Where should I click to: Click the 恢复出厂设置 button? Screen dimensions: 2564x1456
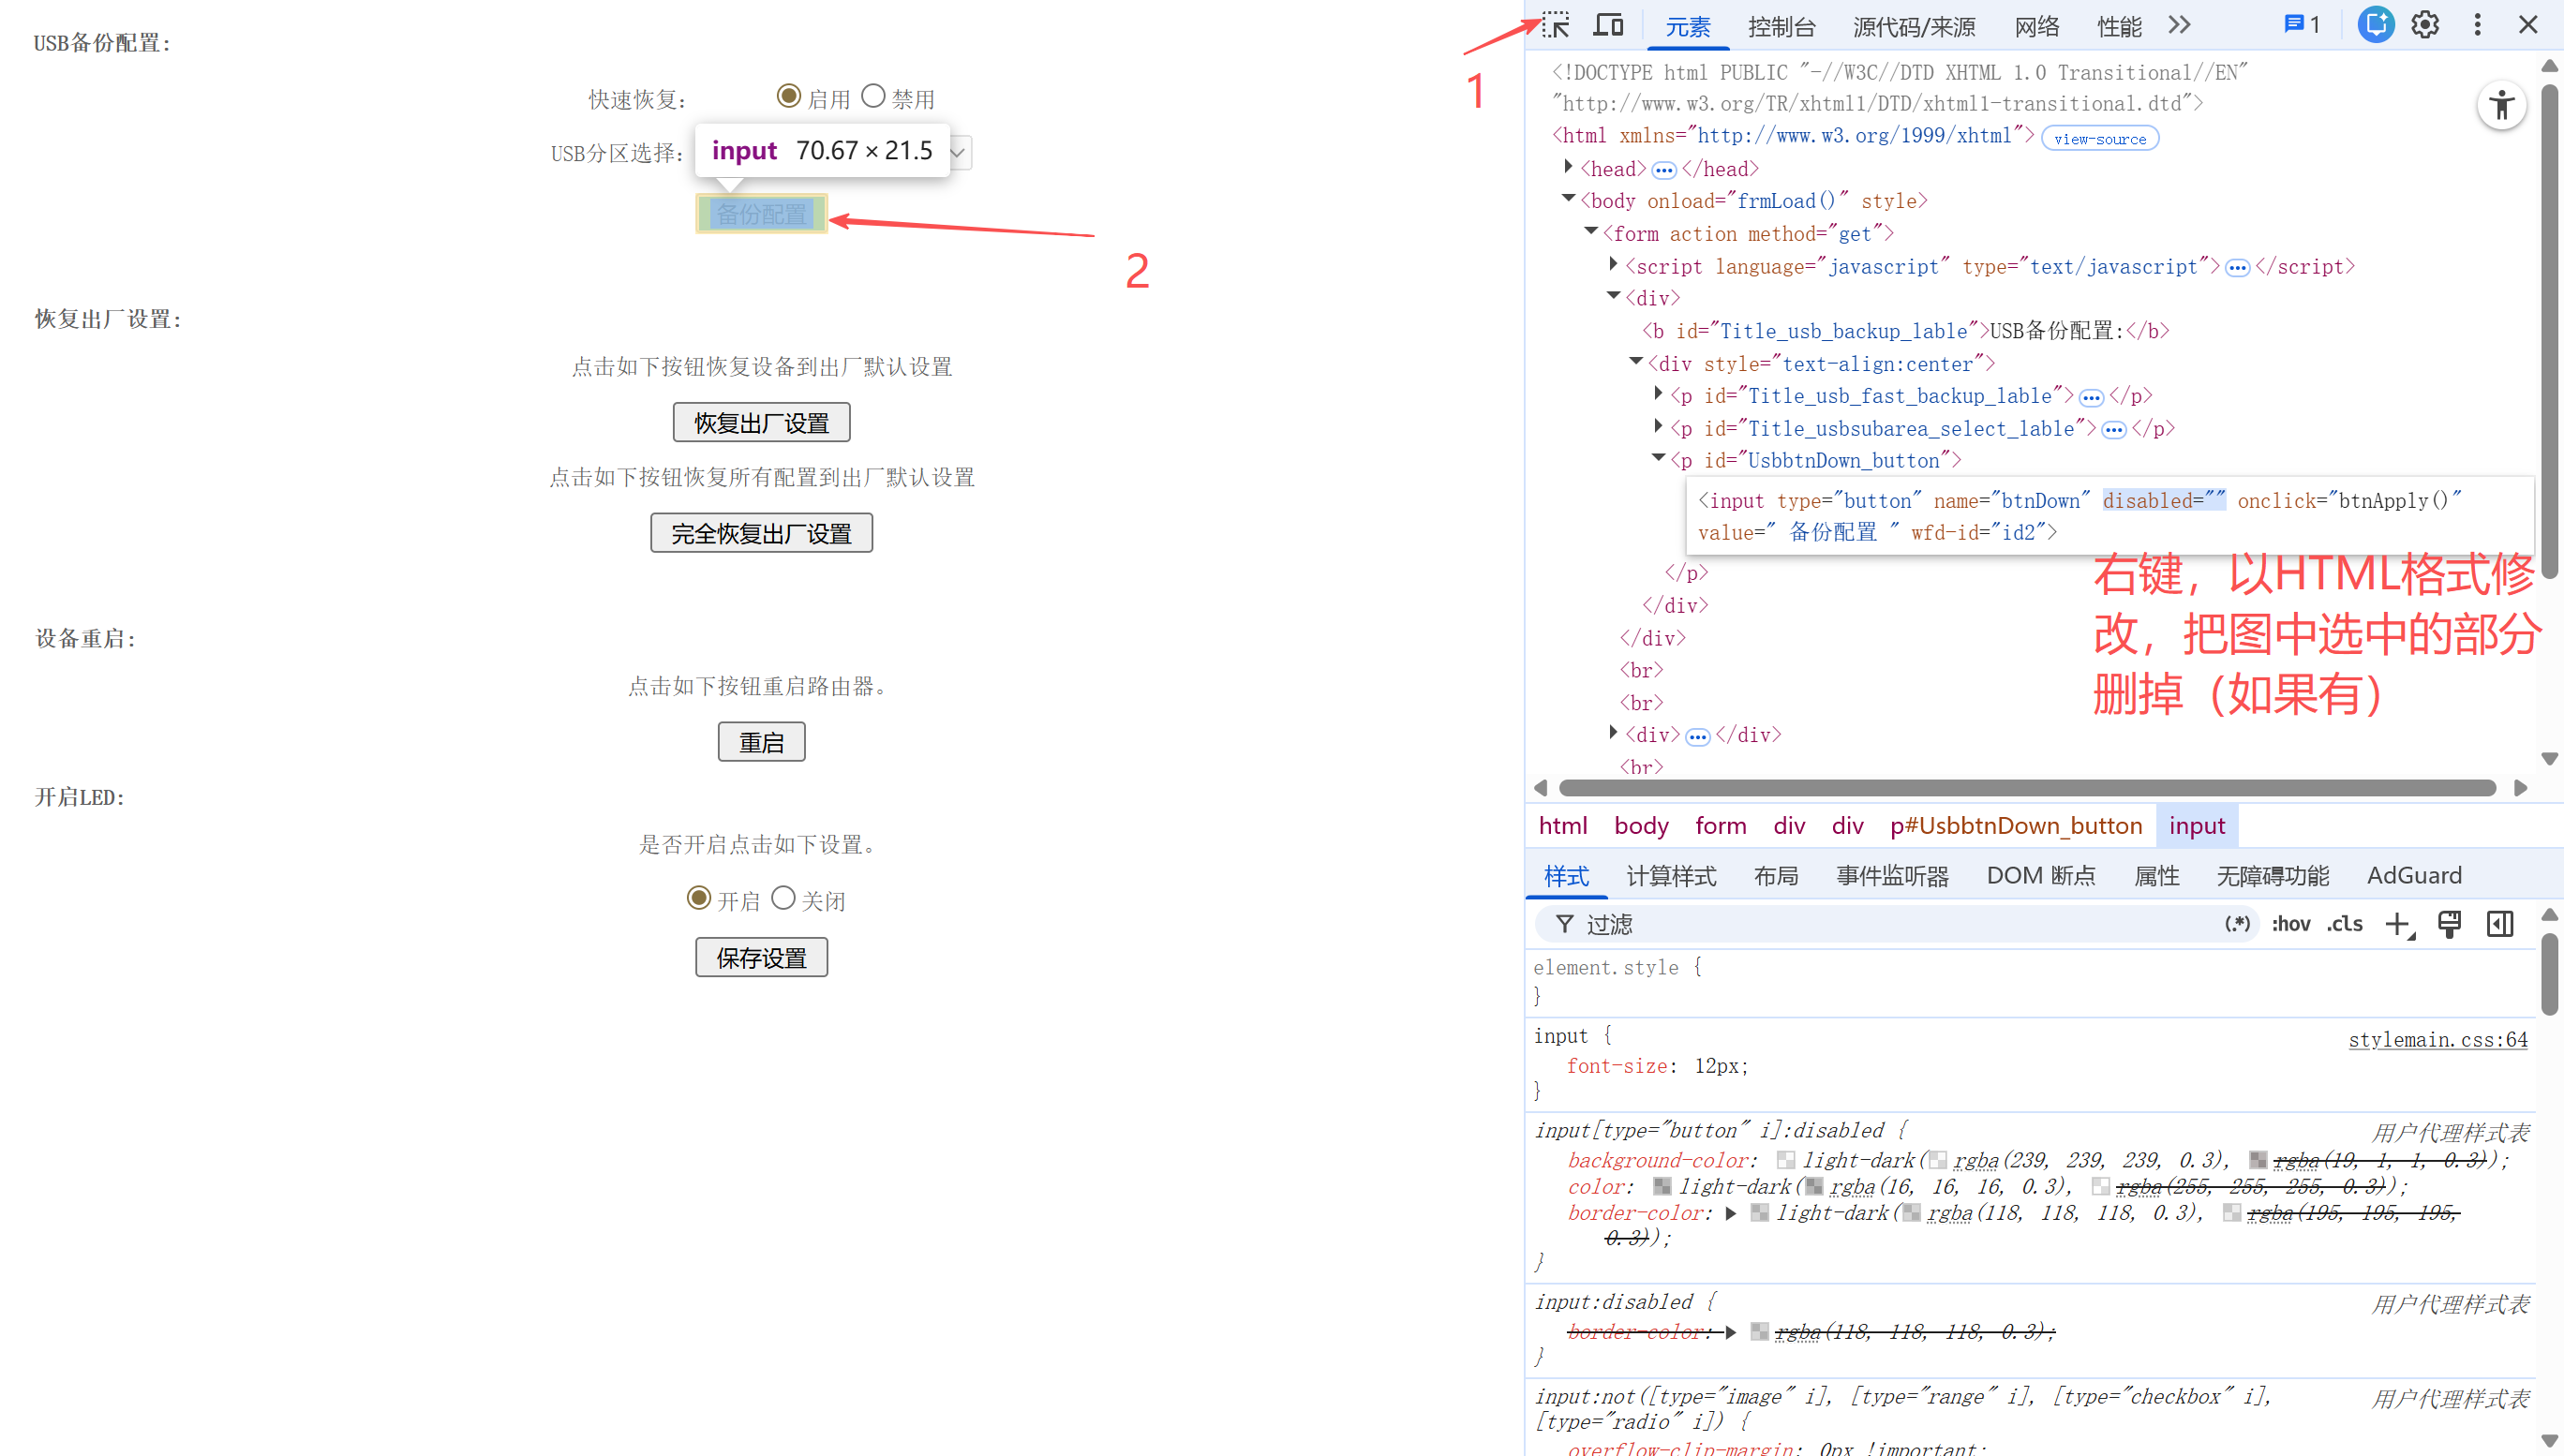[762, 423]
